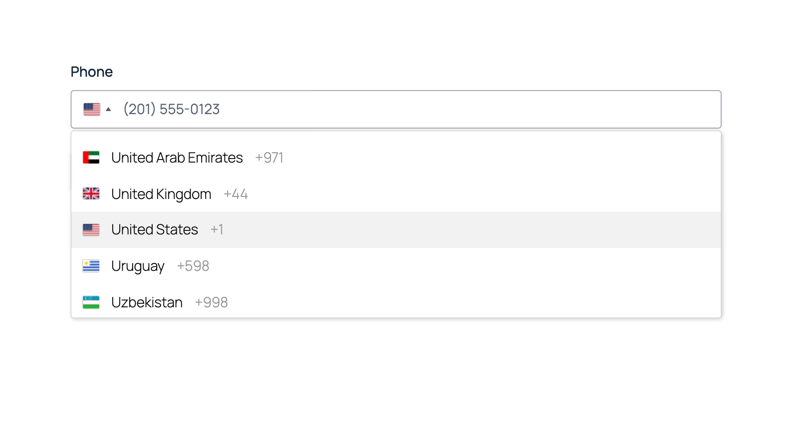Click the United Arab Emirates flag icon
Image resolution: width=800 pixels, height=429 pixels.
click(91, 158)
